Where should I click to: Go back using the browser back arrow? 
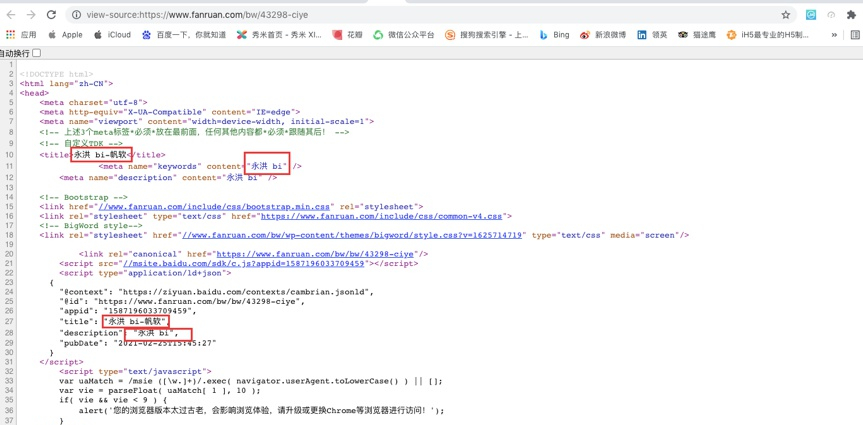(x=10, y=15)
